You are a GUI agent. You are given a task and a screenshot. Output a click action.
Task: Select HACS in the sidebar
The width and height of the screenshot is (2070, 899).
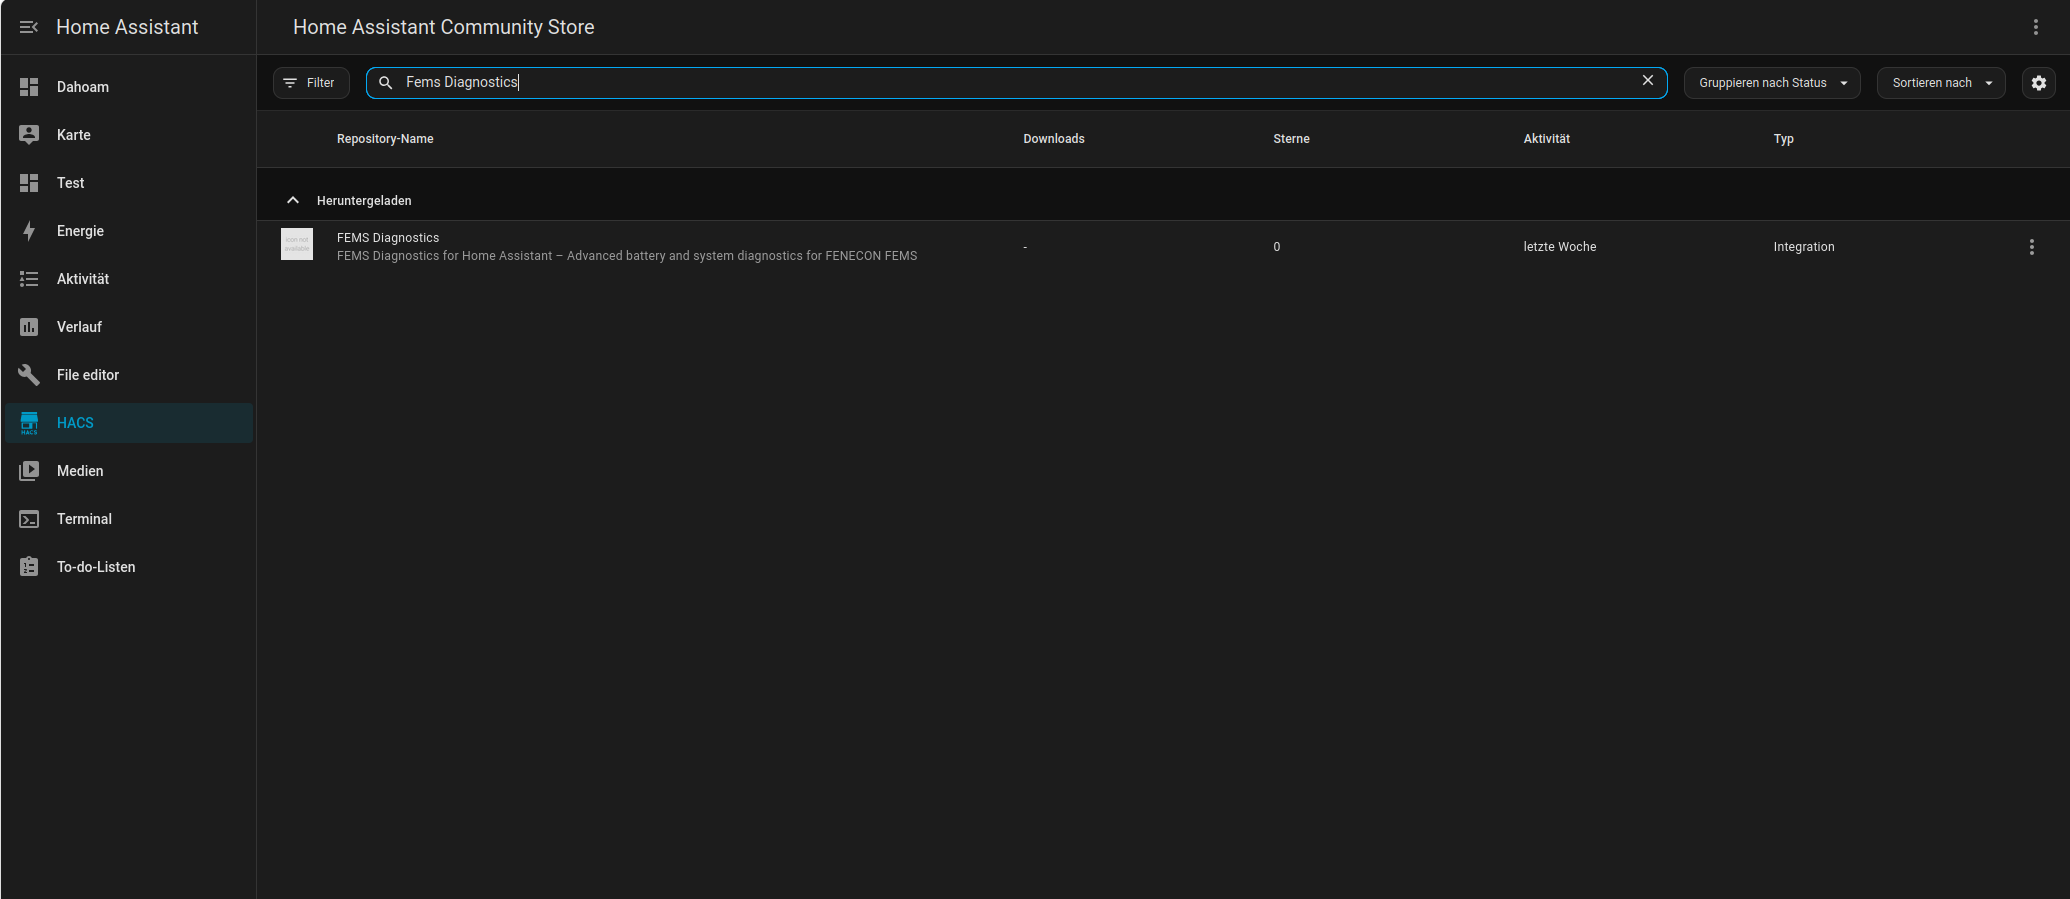(129, 423)
